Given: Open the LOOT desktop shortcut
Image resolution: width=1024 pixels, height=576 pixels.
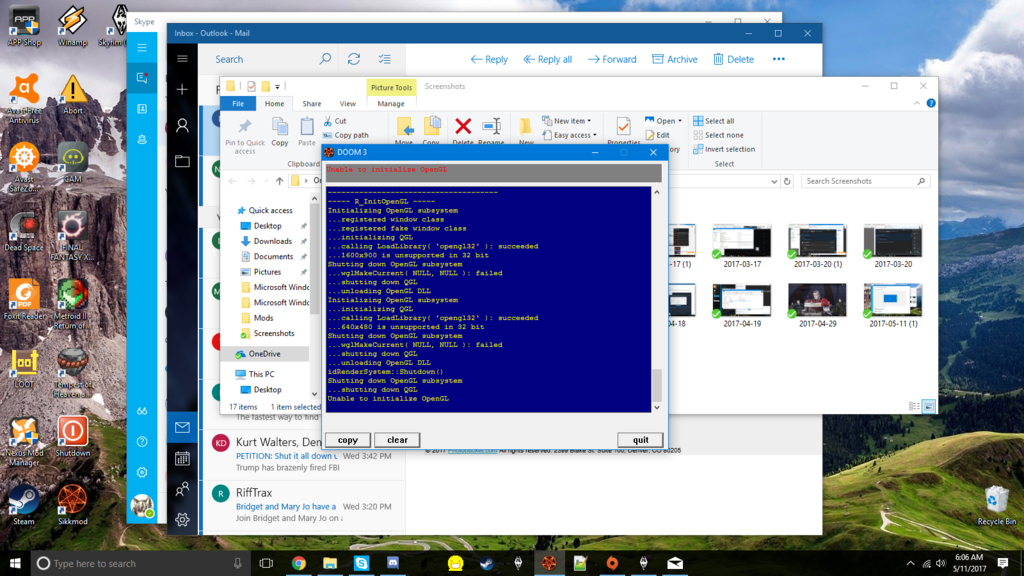Looking at the screenshot, I should point(24,369).
